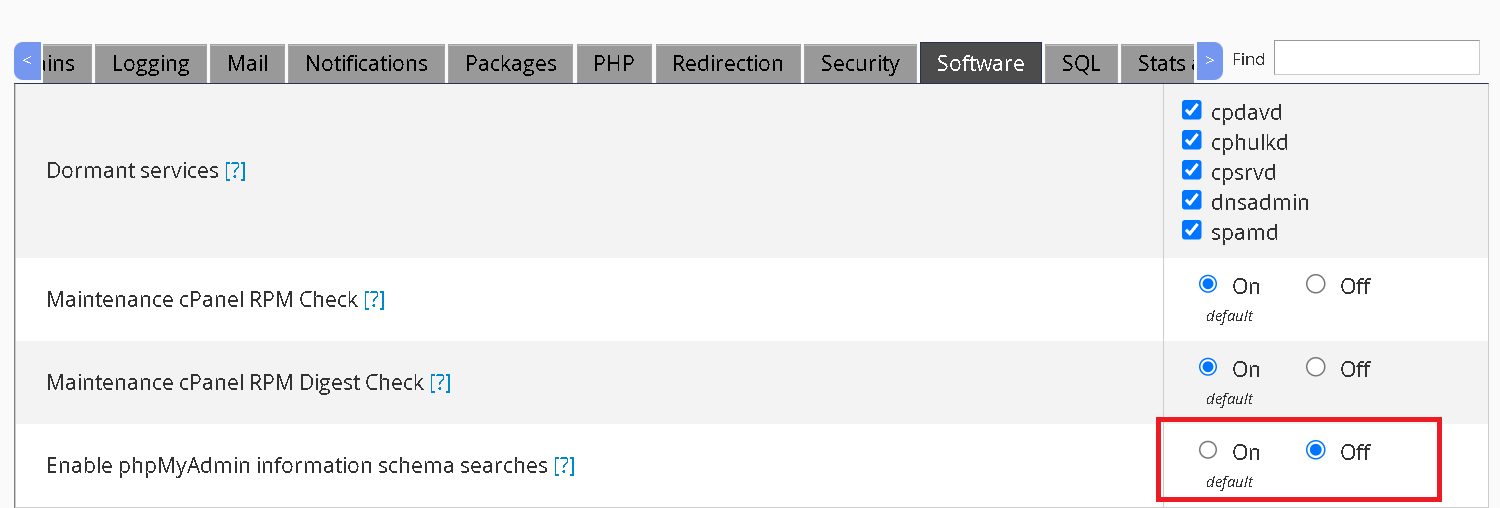Screen dimensions: 1500x508
Task: Enable phpMyAdmin information schema searches On
Action: point(1208,451)
